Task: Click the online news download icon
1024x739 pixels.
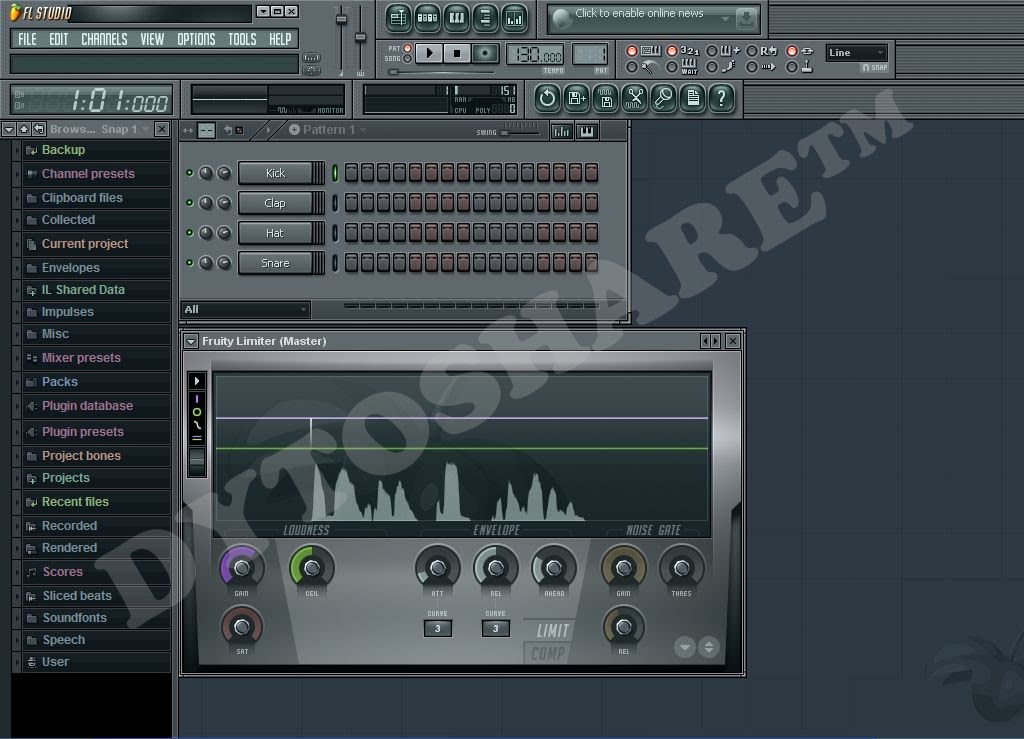Action: click(746, 19)
